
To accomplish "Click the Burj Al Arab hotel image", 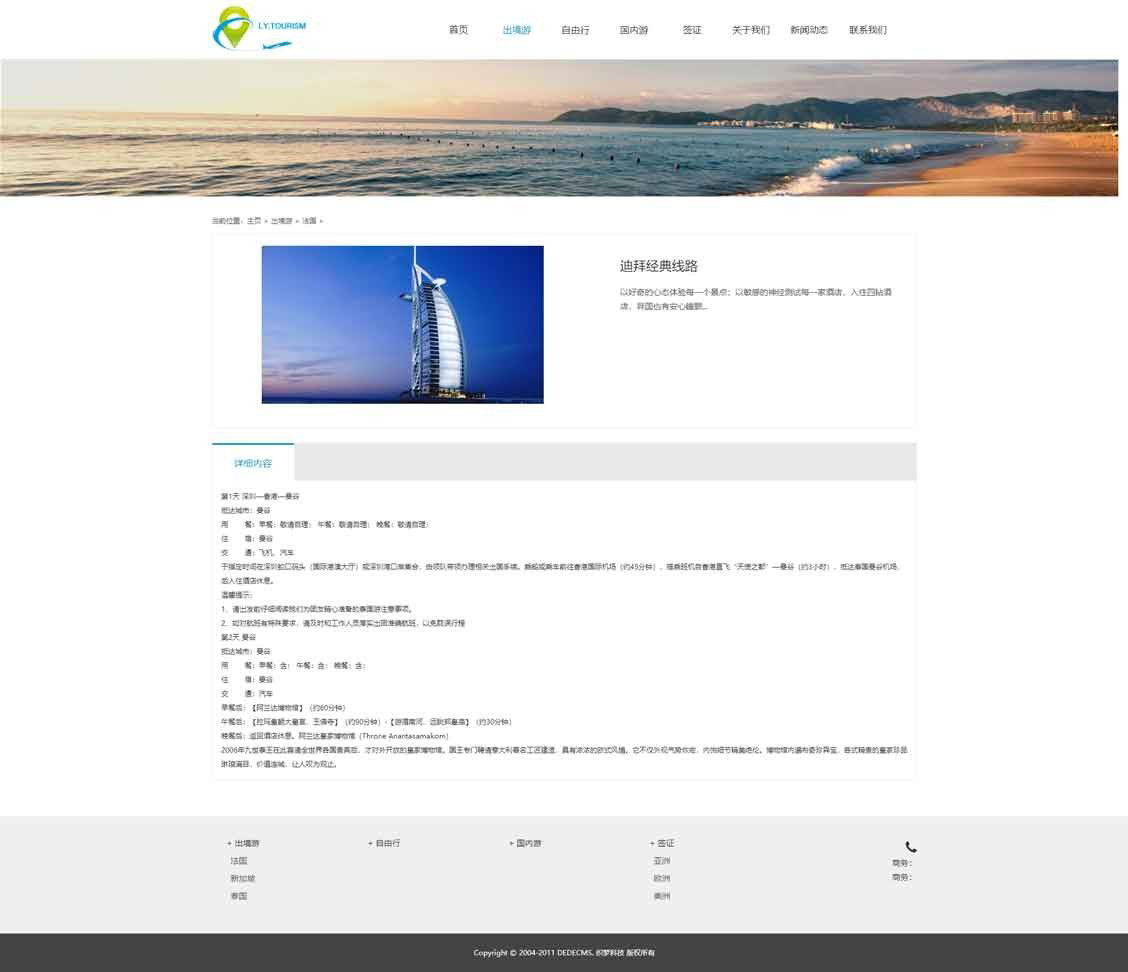I will coord(402,324).
